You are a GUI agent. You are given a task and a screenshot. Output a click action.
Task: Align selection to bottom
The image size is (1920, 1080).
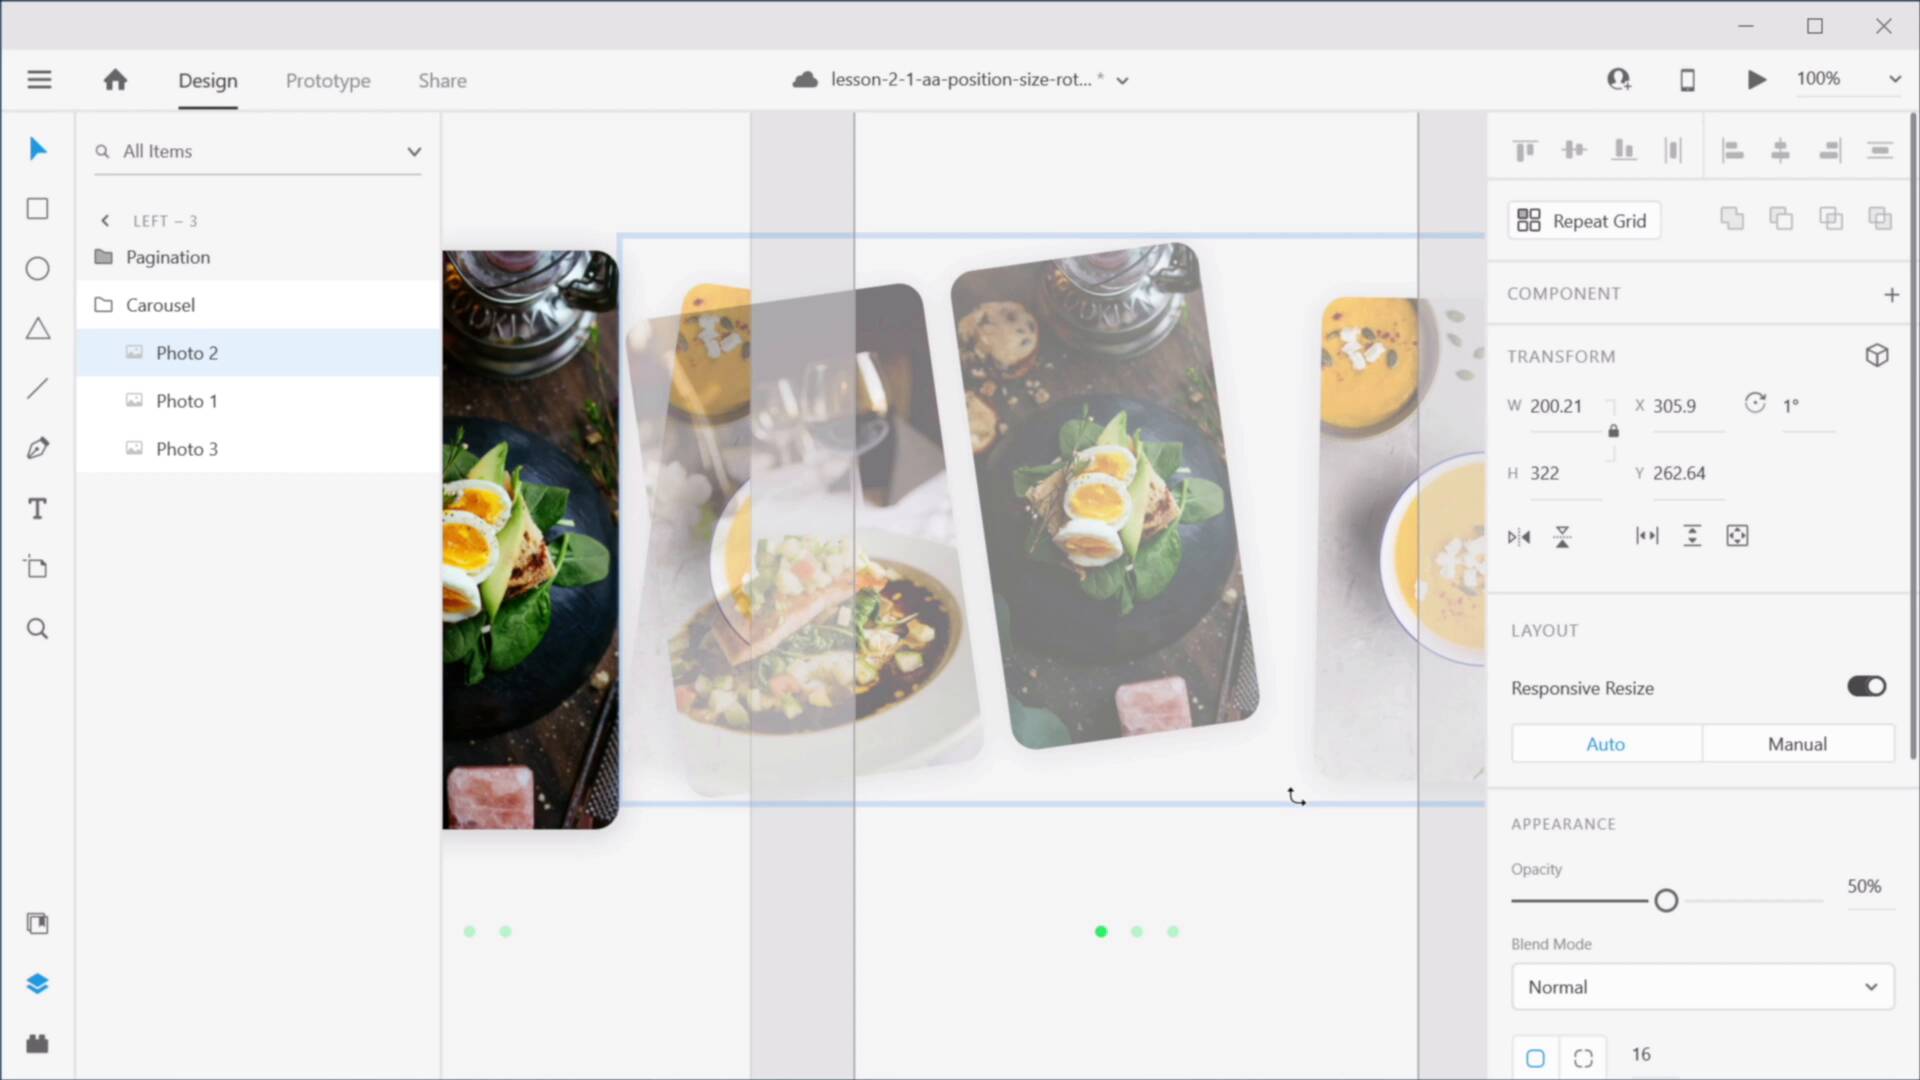(1624, 150)
